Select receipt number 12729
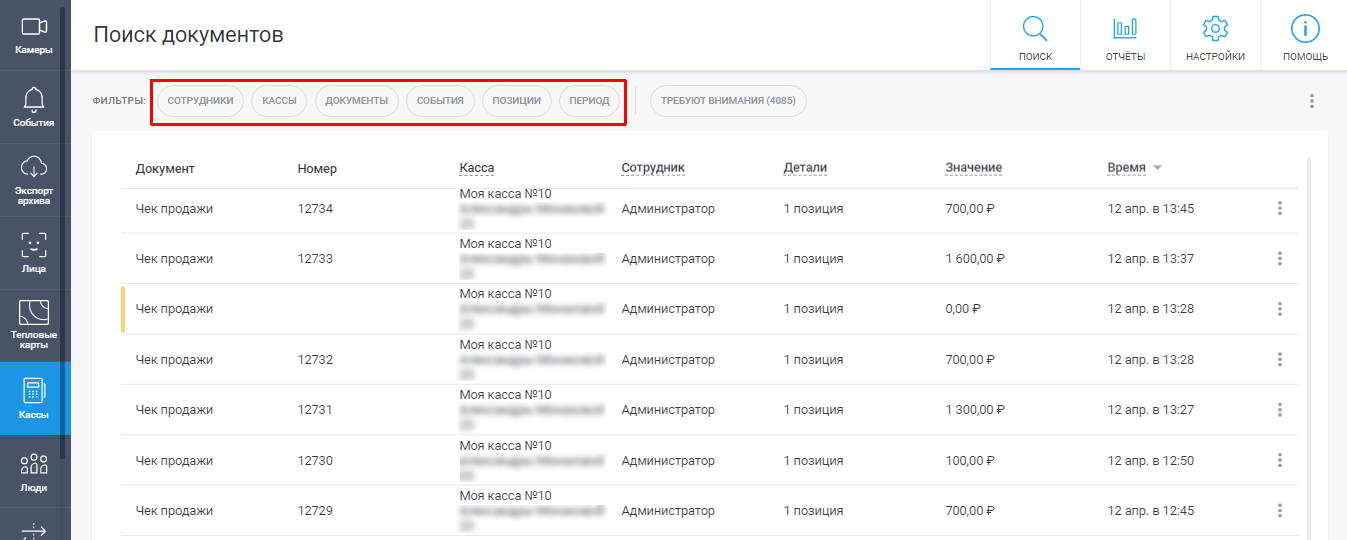This screenshot has width=1347, height=540. click(315, 511)
